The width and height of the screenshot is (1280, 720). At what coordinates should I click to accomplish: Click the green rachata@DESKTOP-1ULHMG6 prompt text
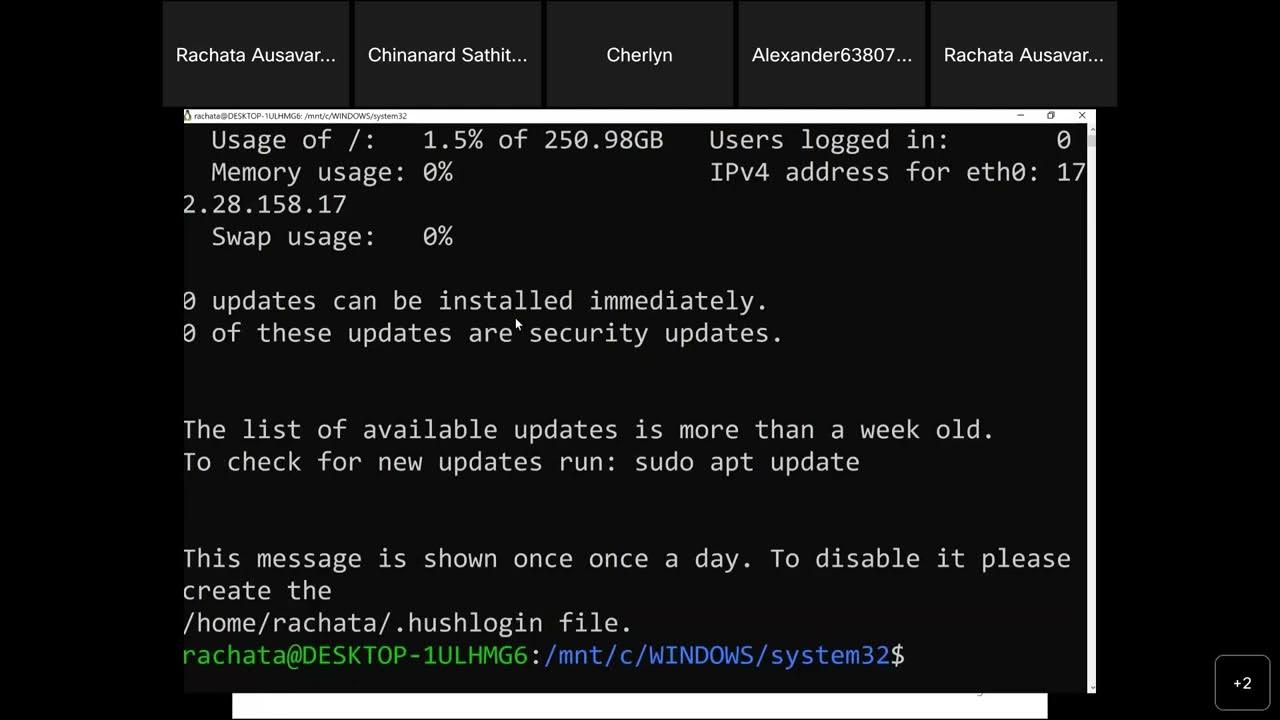354,656
